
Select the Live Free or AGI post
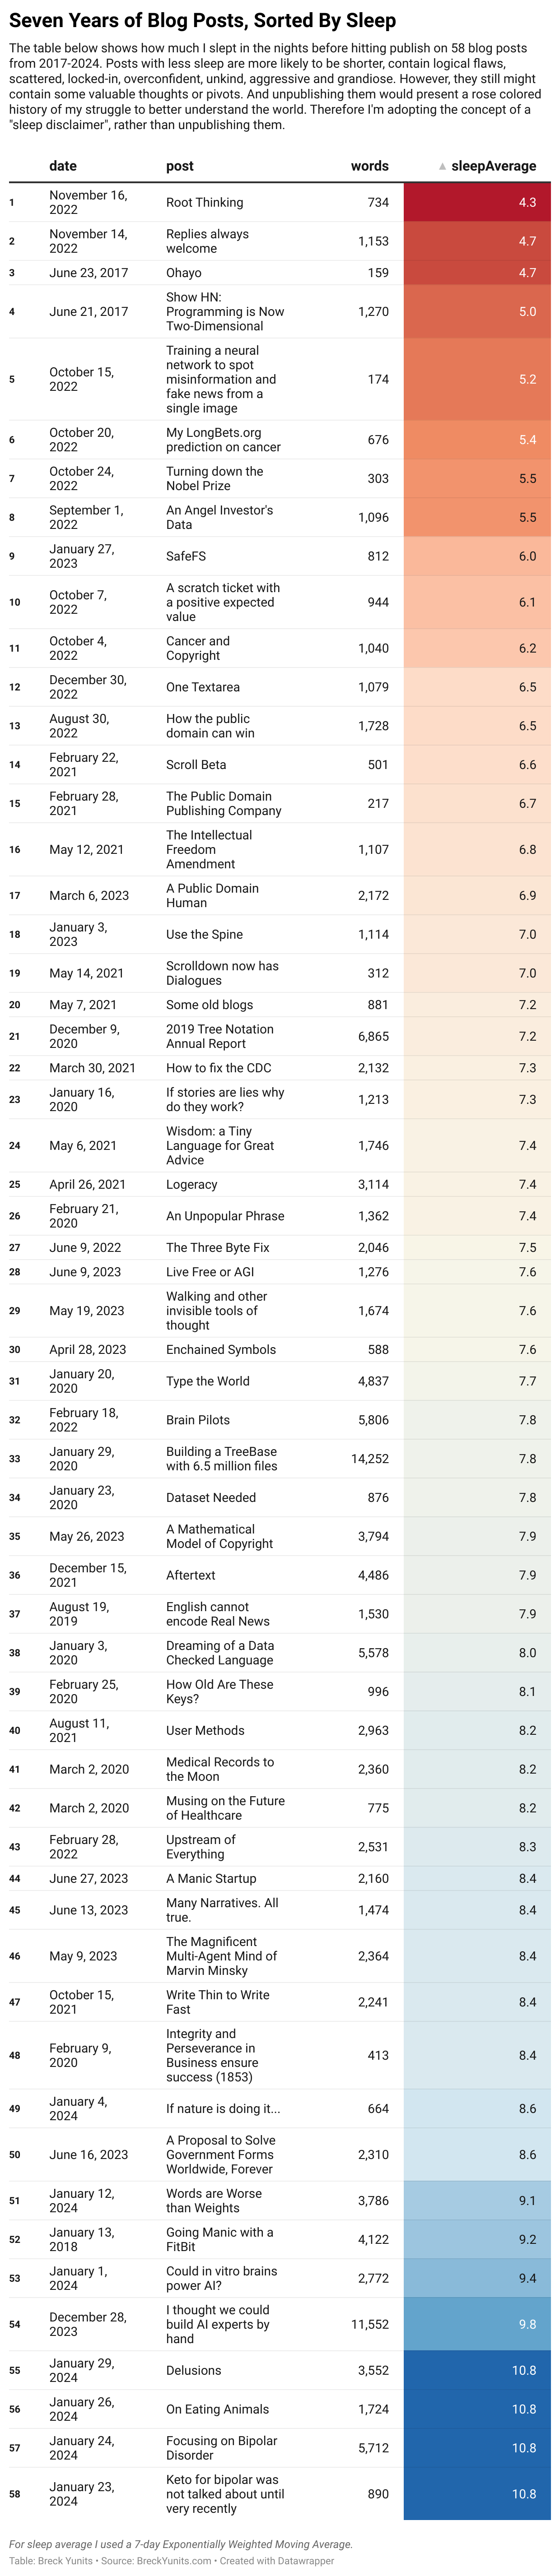(210, 1272)
